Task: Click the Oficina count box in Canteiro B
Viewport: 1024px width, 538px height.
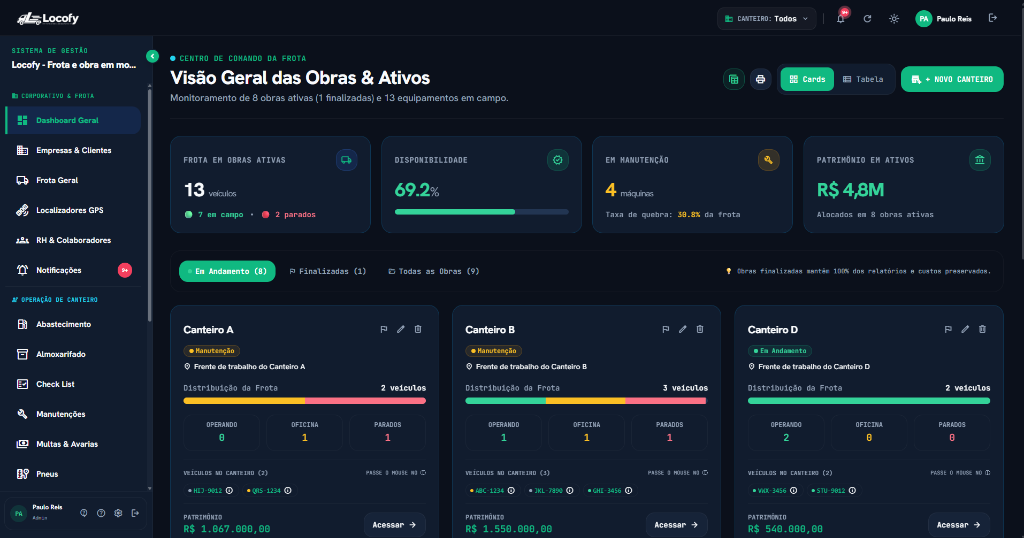Action: coord(586,432)
